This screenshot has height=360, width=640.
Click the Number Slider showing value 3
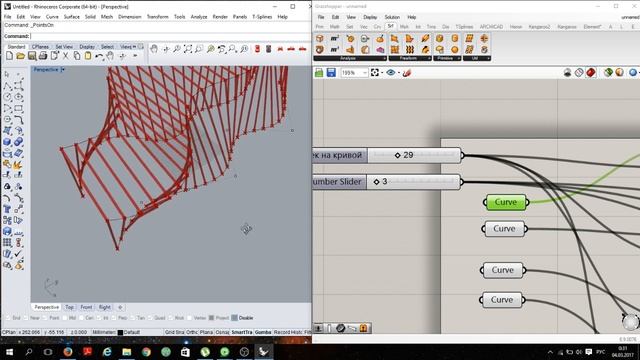coord(387,182)
